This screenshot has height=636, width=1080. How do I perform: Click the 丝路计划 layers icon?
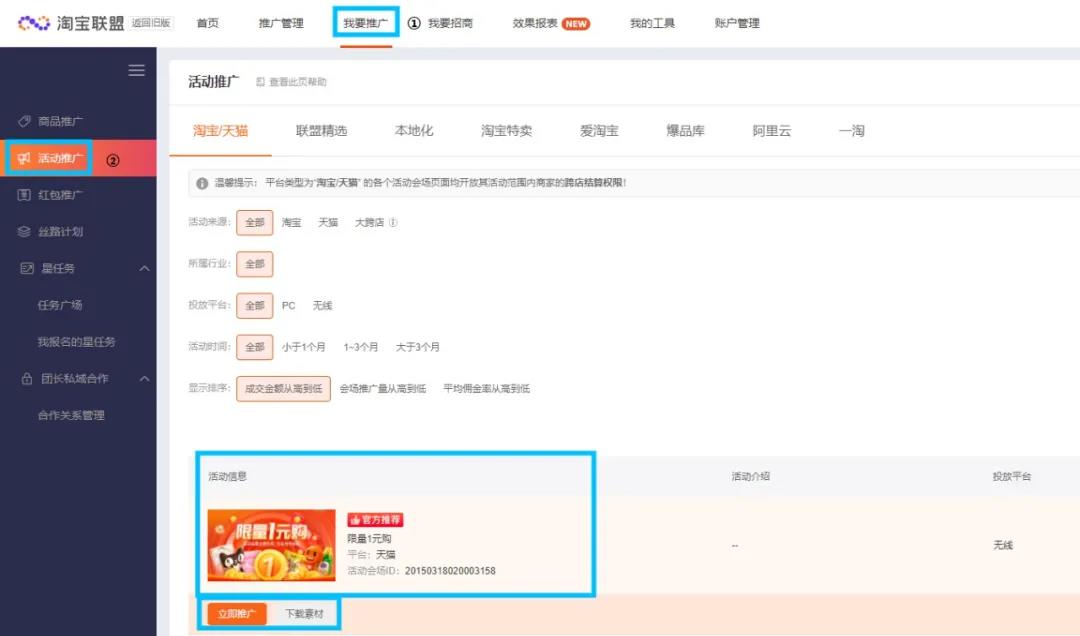click(x=24, y=232)
